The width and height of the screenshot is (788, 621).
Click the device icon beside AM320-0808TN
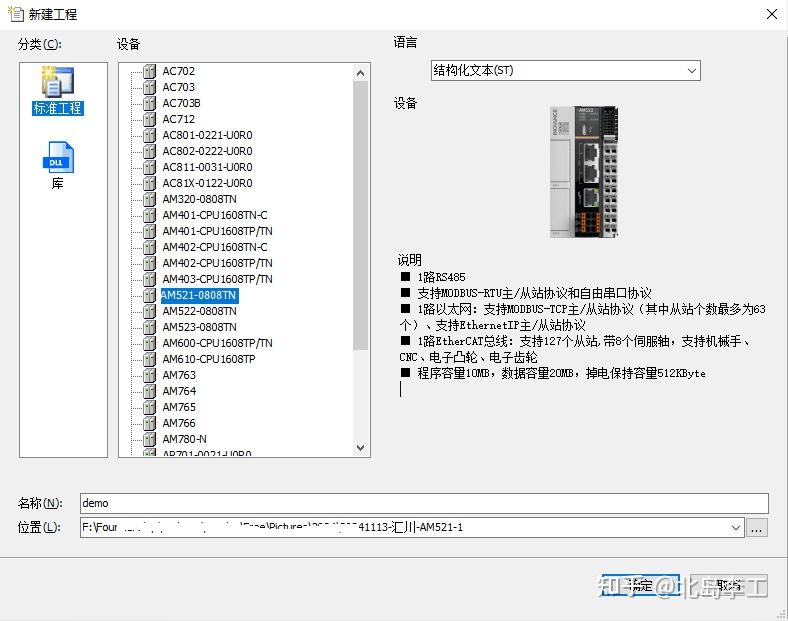tap(149, 199)
